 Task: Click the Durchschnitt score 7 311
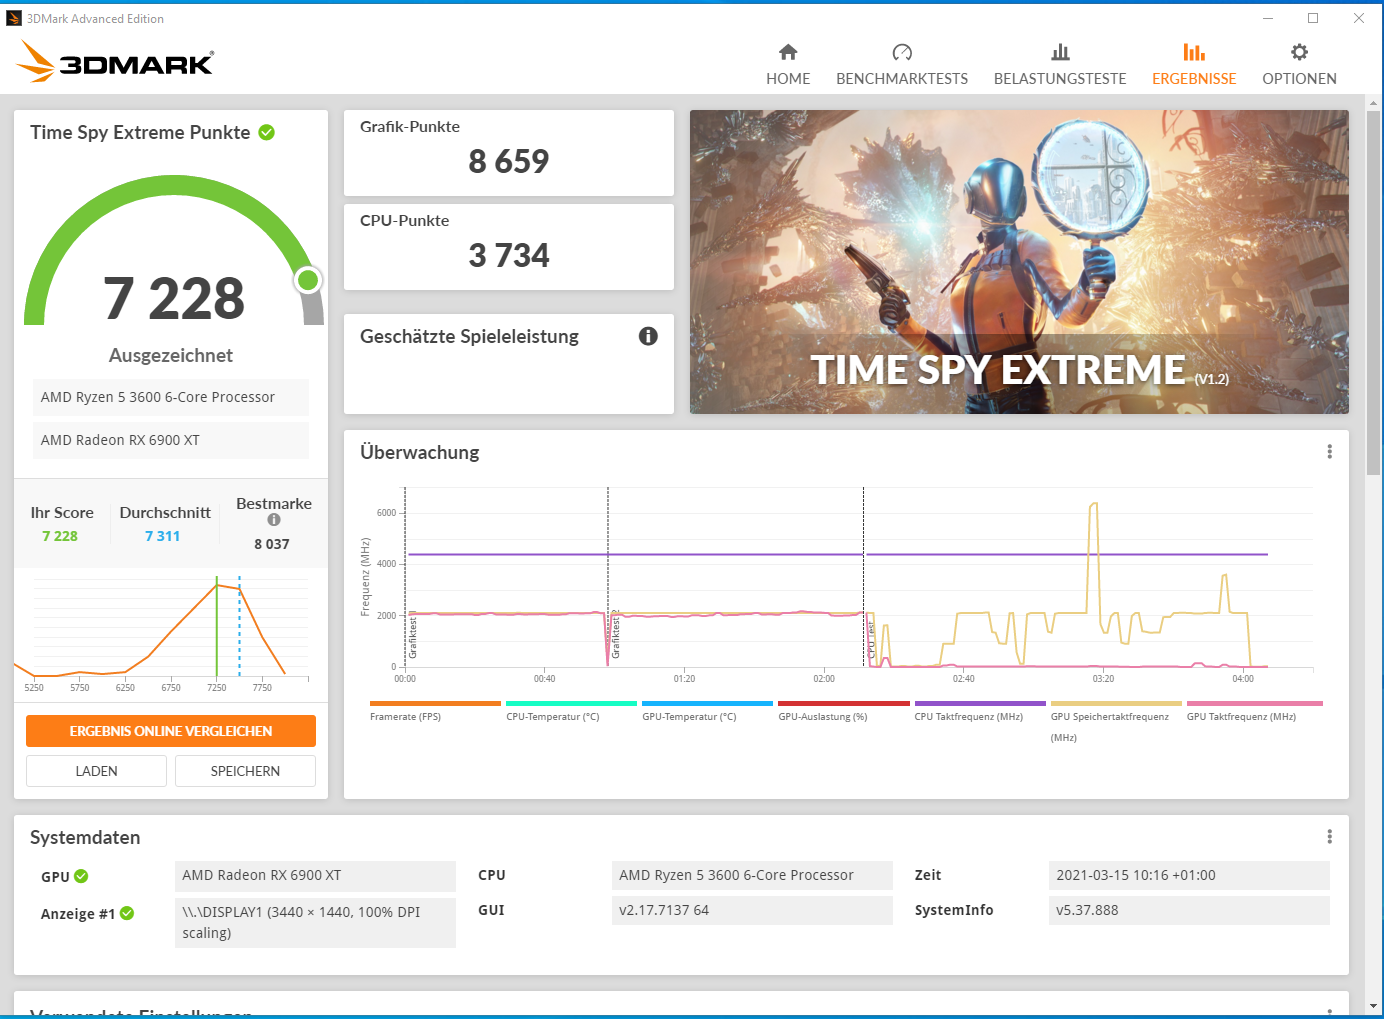click(x=162, y=536)
